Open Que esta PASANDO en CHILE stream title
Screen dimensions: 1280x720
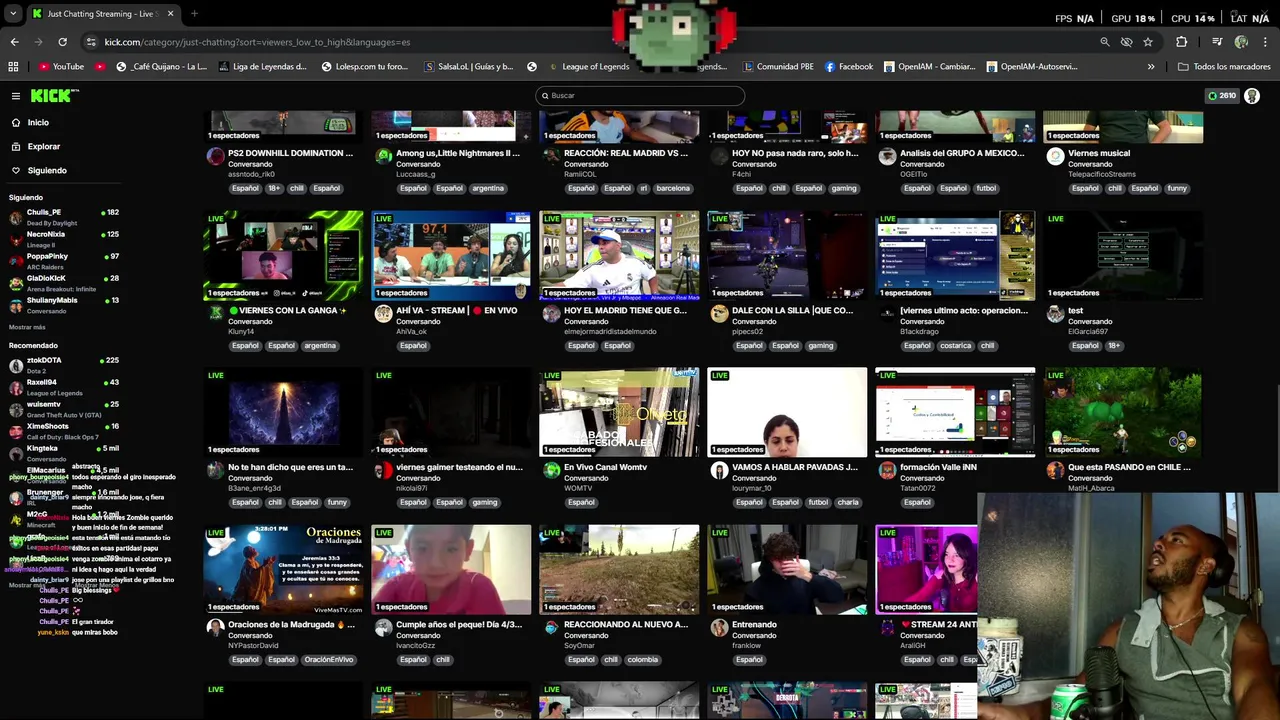coord(1129,467)
